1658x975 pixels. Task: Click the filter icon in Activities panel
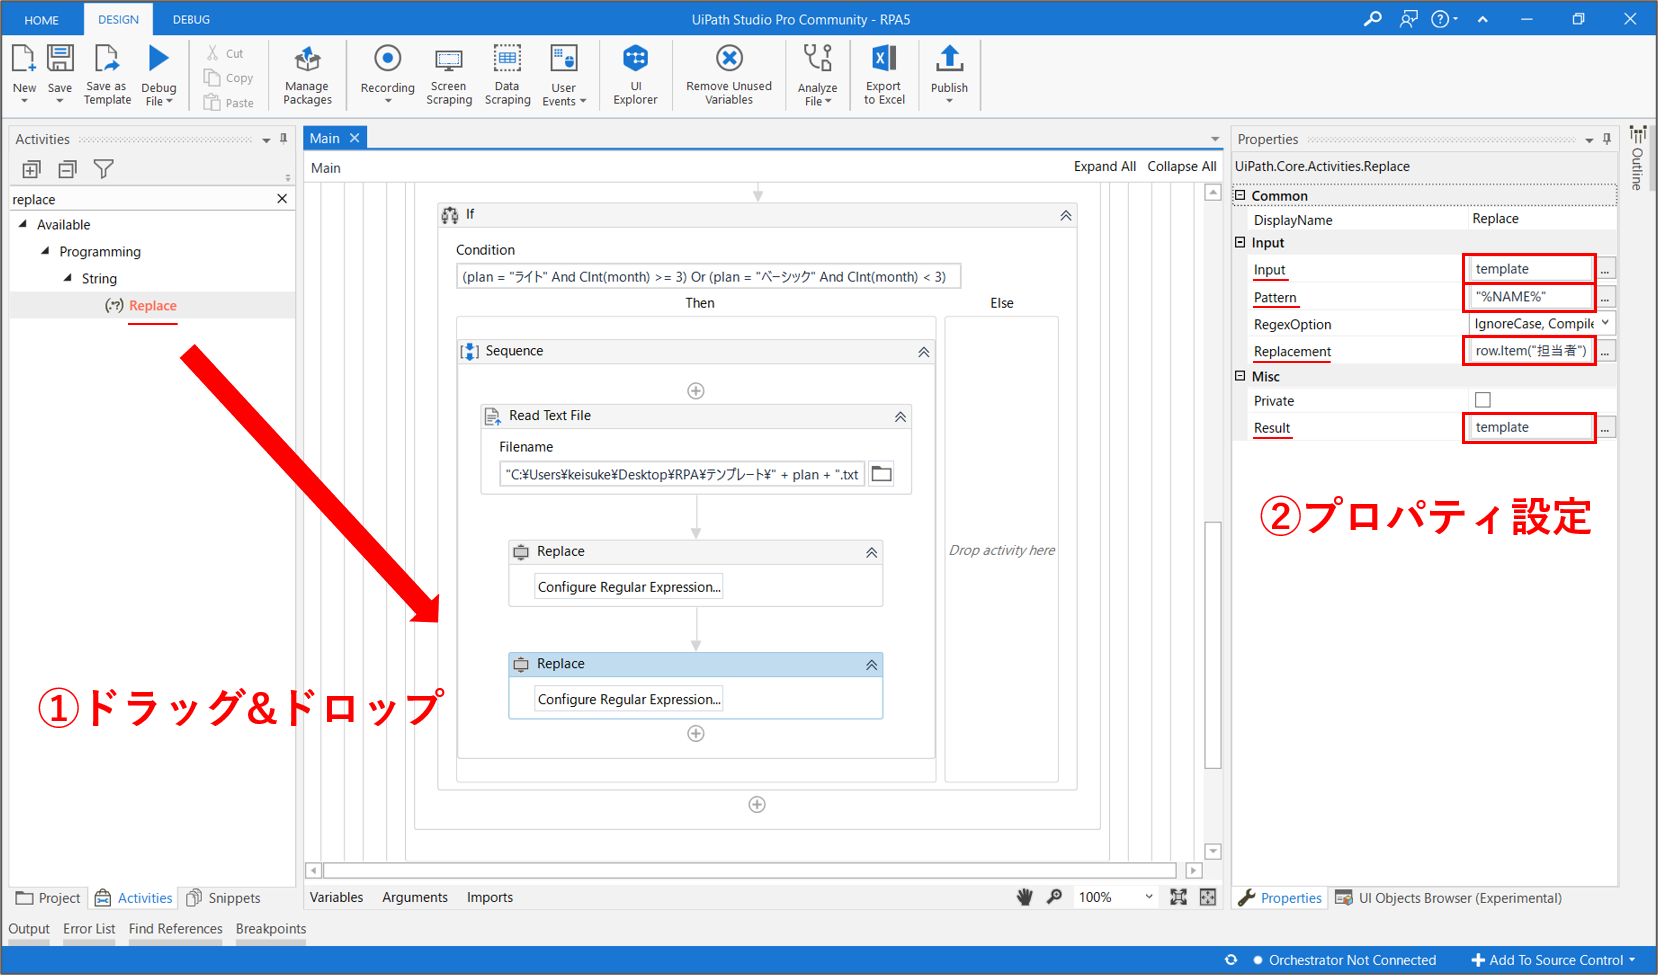coord(103,169)
